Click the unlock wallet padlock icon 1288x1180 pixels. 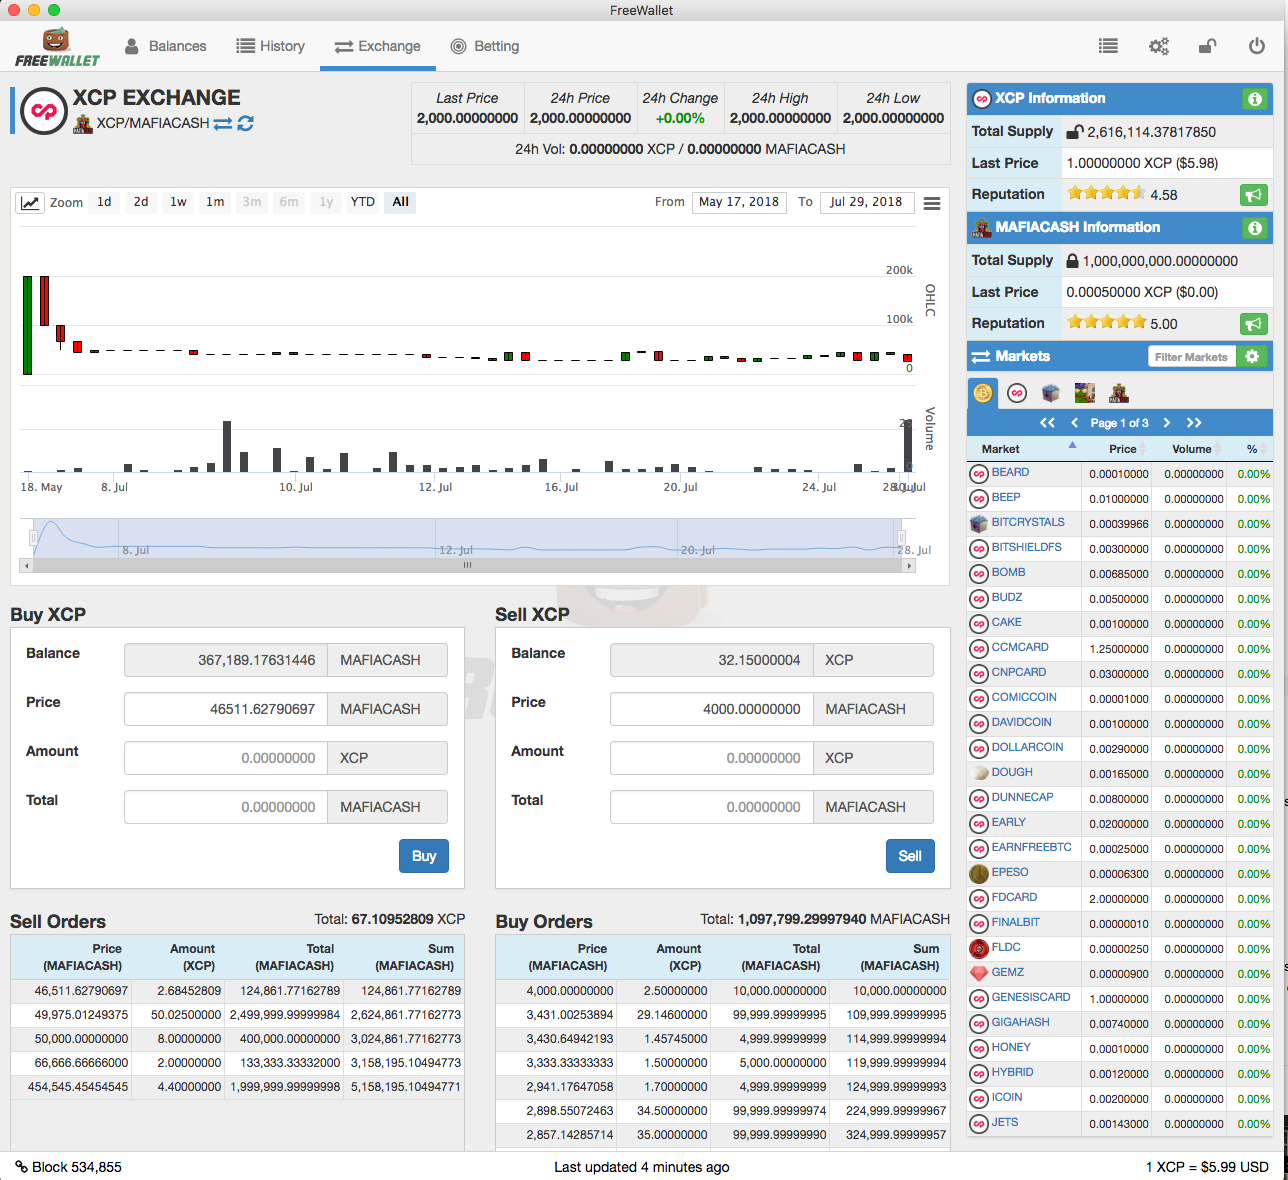pyautogui.click(x=1207, y=46)
